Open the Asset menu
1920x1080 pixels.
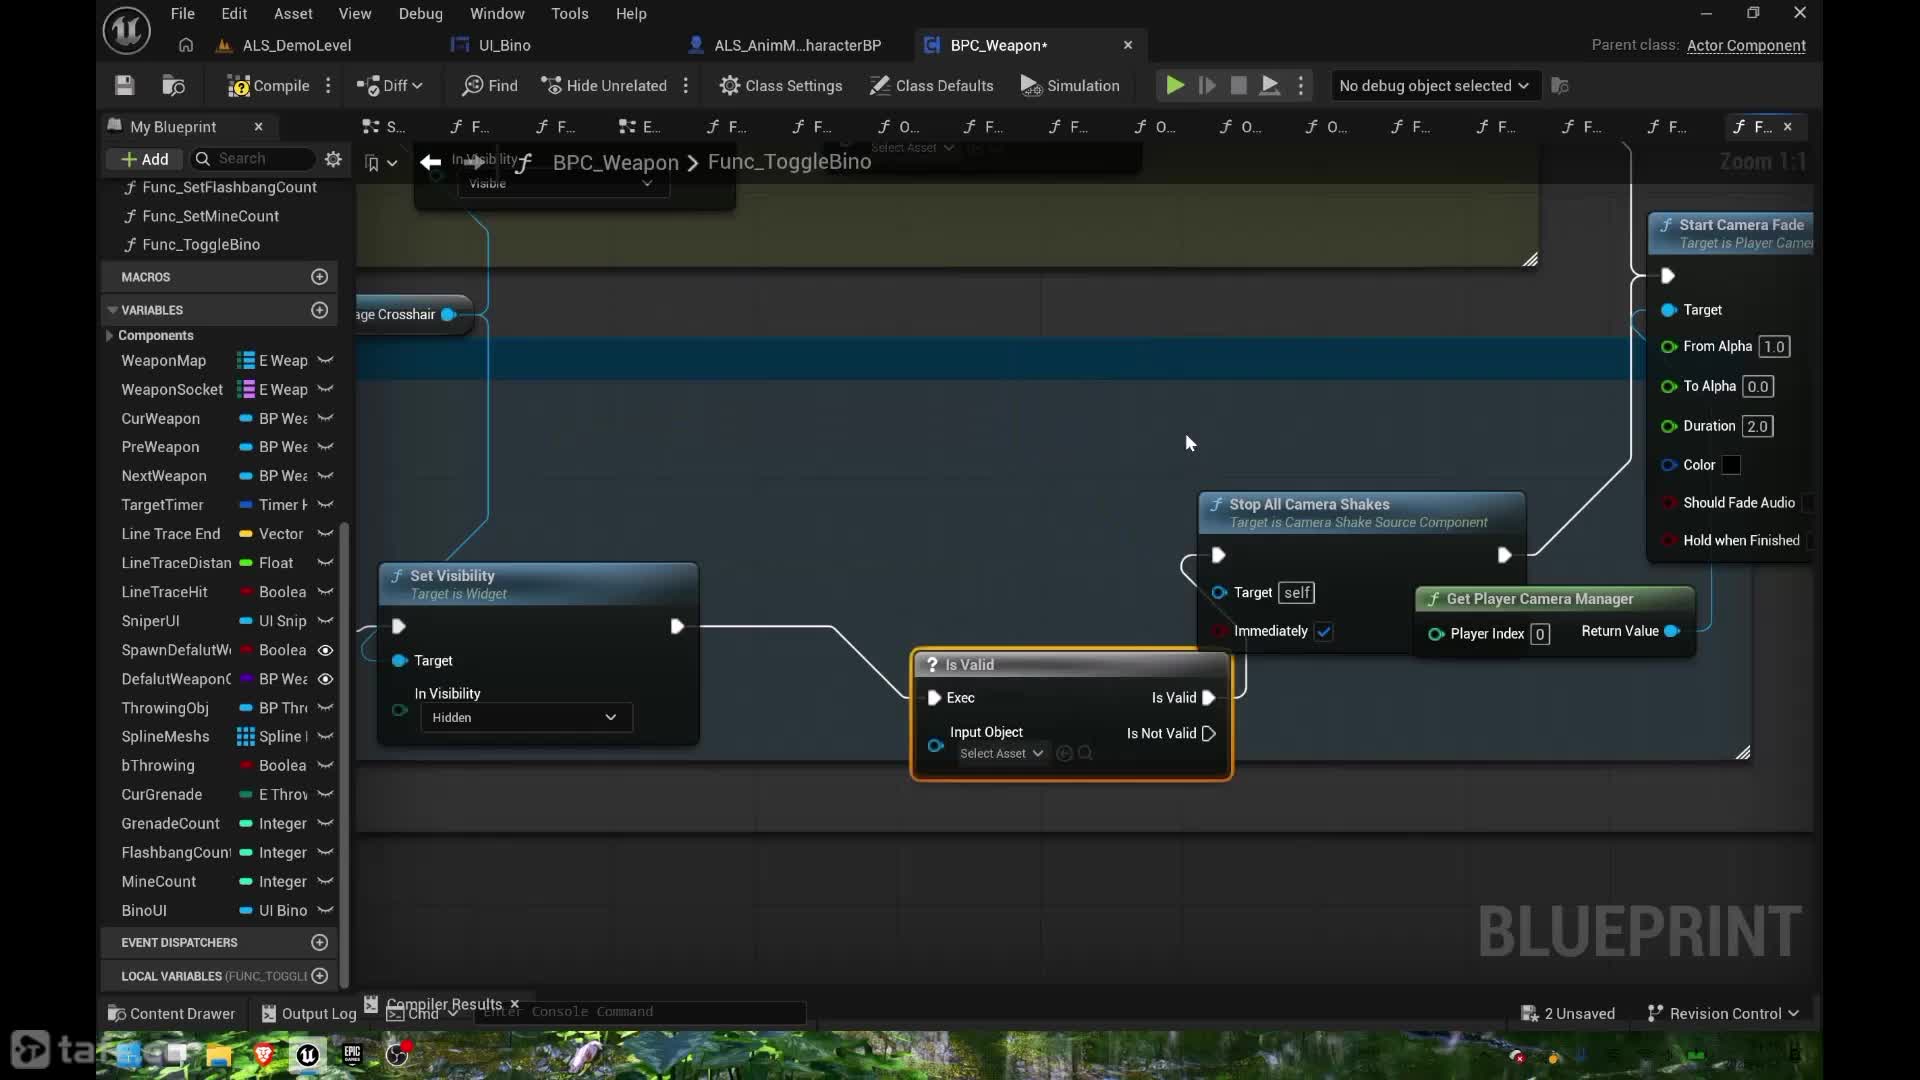(293, 14)
